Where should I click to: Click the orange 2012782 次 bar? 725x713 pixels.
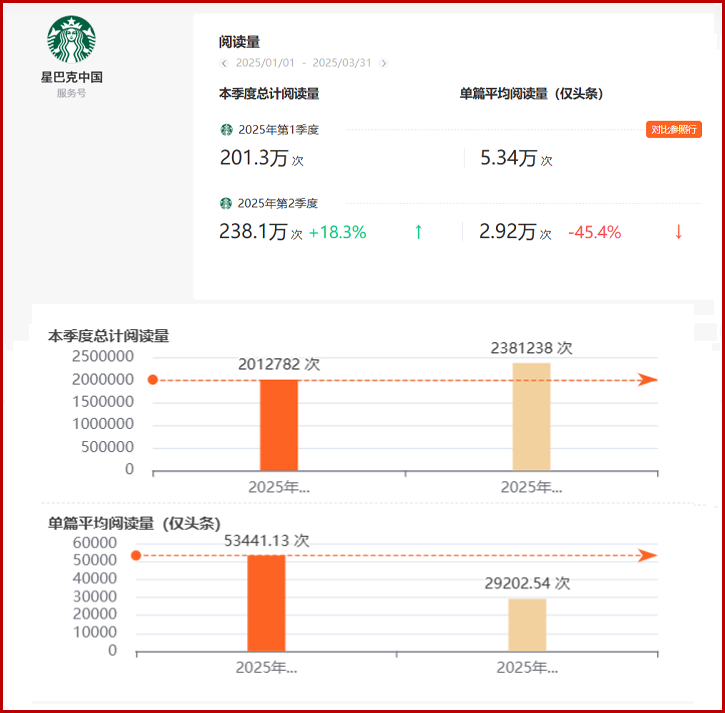point(279,425)
